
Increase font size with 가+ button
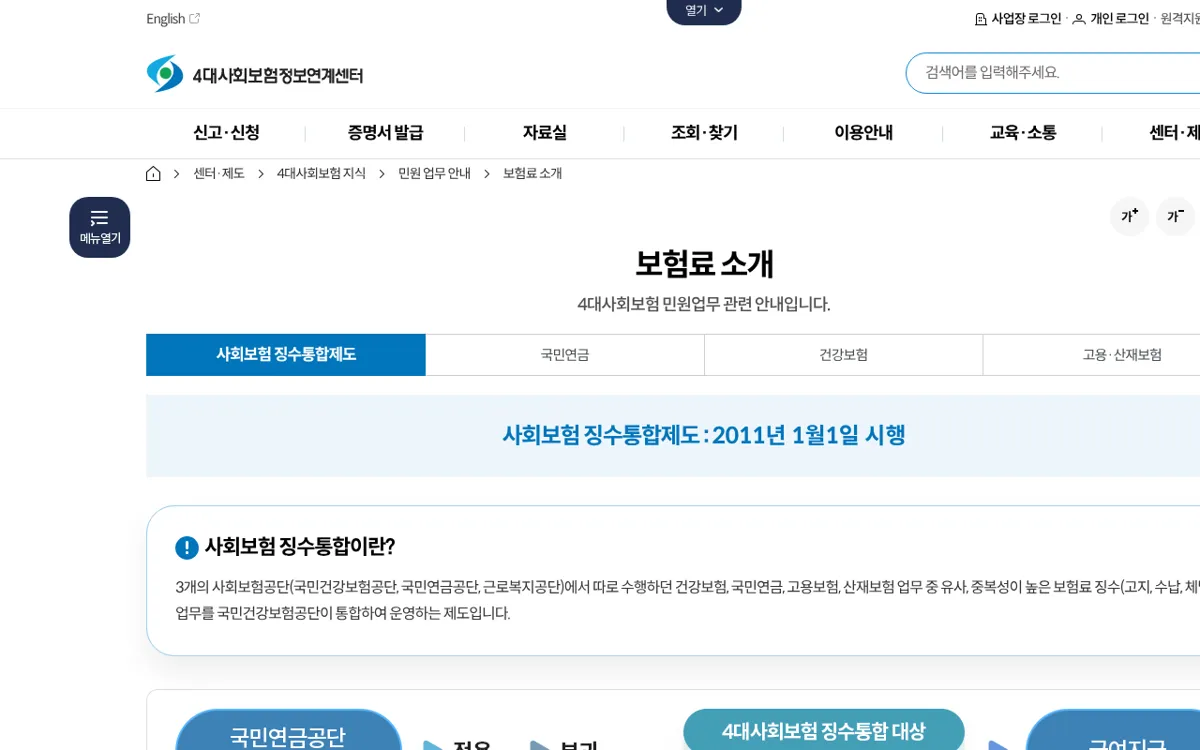pyautogui.click(x=1130, y=216)
